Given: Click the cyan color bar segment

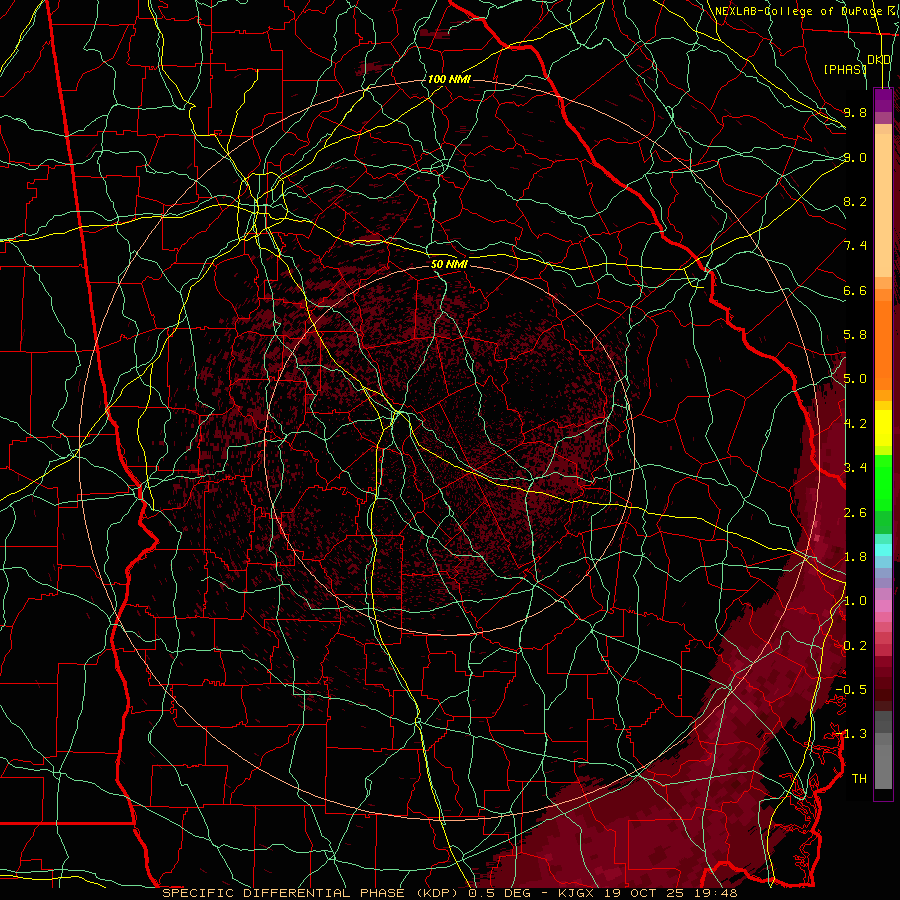Looking at the screenshot, I should click(x=883, y=550).
